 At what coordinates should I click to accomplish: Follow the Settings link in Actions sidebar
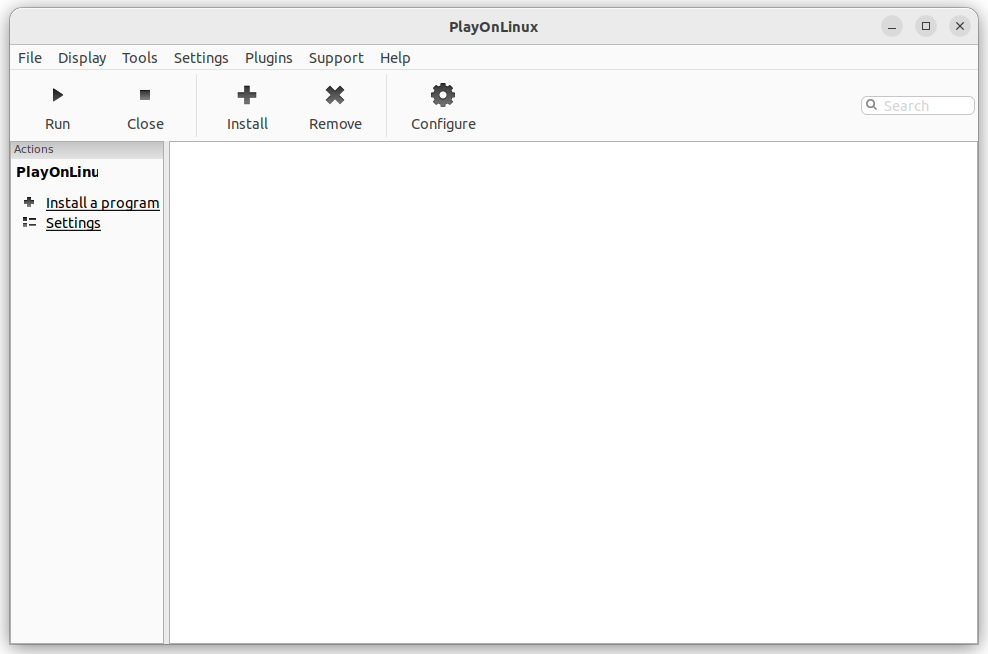[x=73, y=223]
